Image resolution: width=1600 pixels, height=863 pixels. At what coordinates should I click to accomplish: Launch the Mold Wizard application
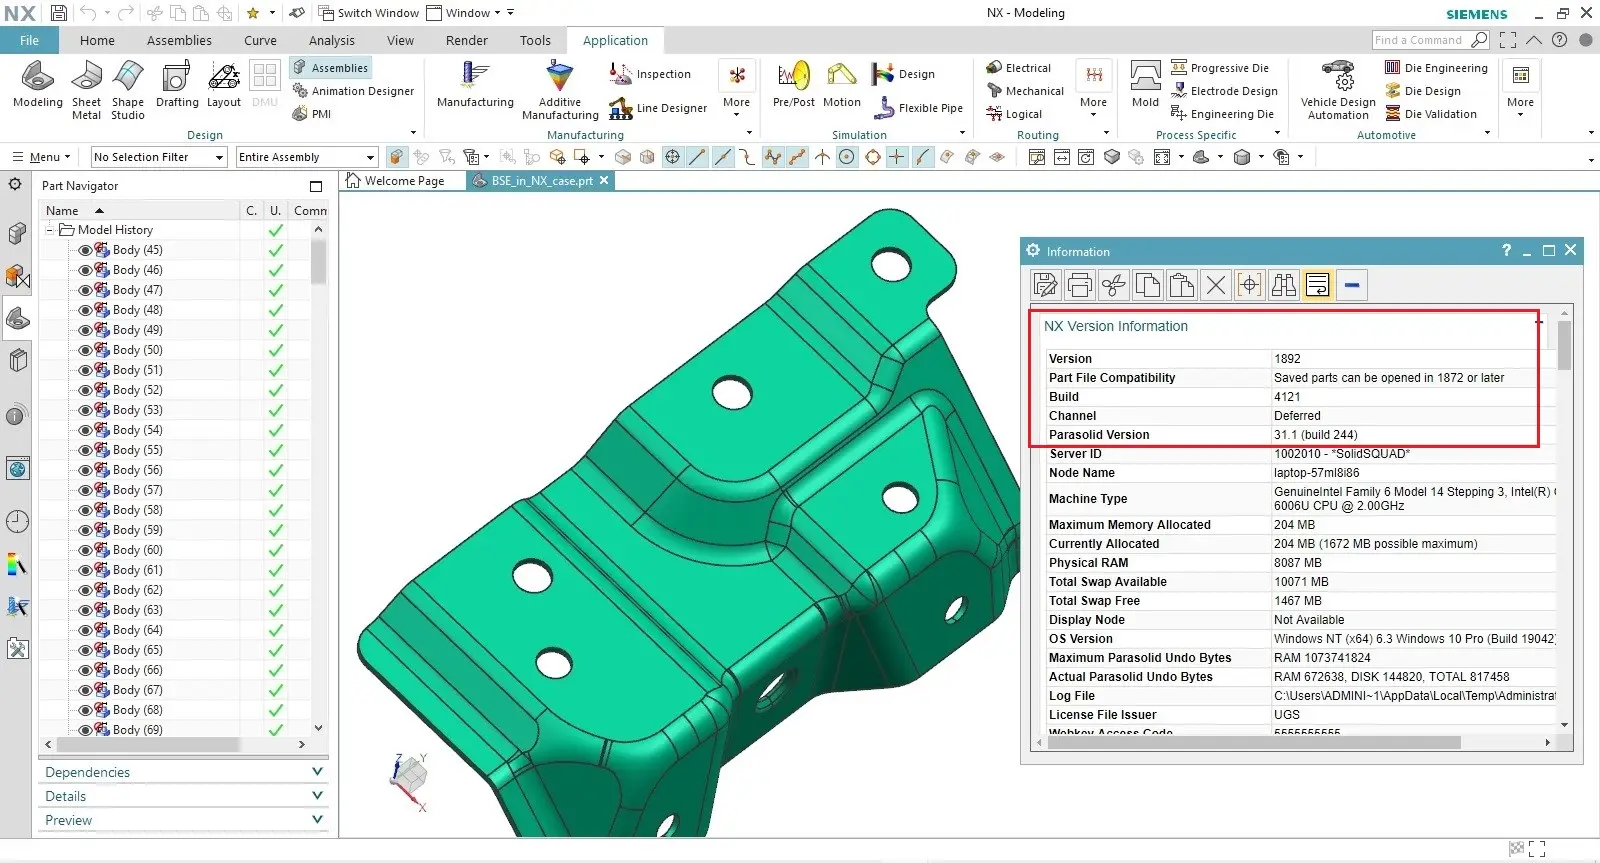(1145, 85)
